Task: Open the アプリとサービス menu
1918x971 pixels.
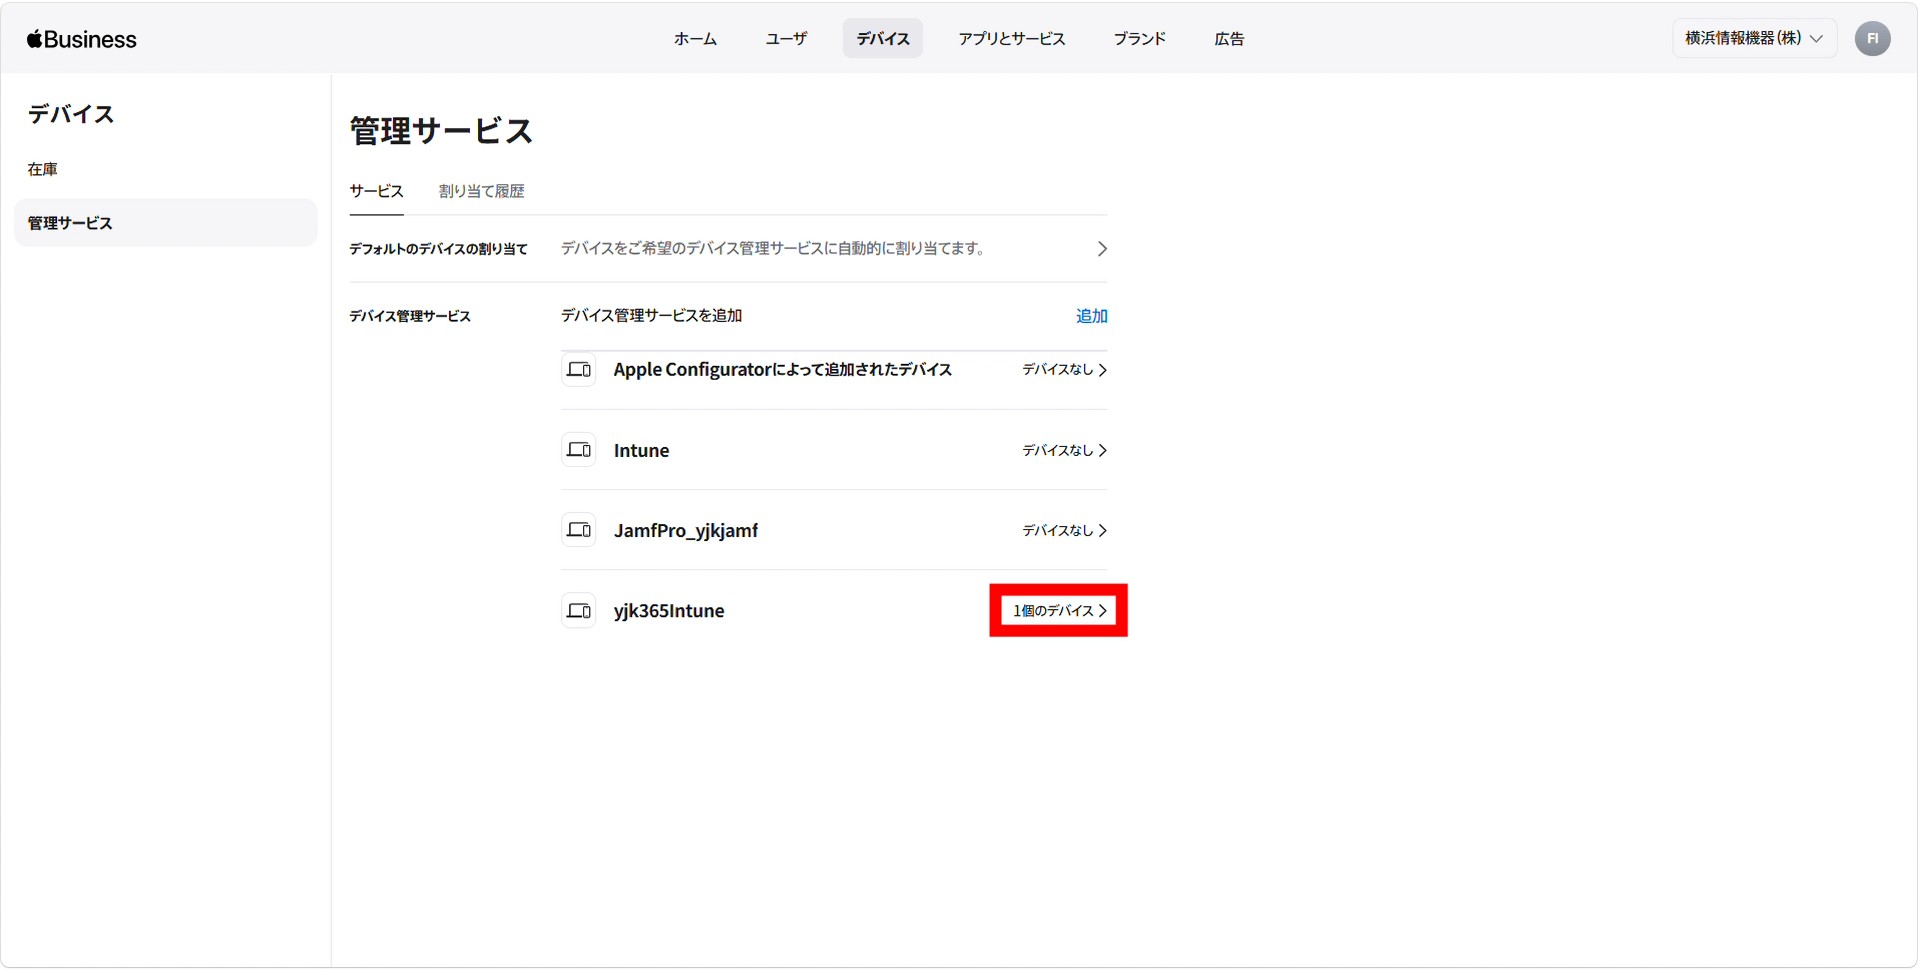Action: click(1012, 39)
